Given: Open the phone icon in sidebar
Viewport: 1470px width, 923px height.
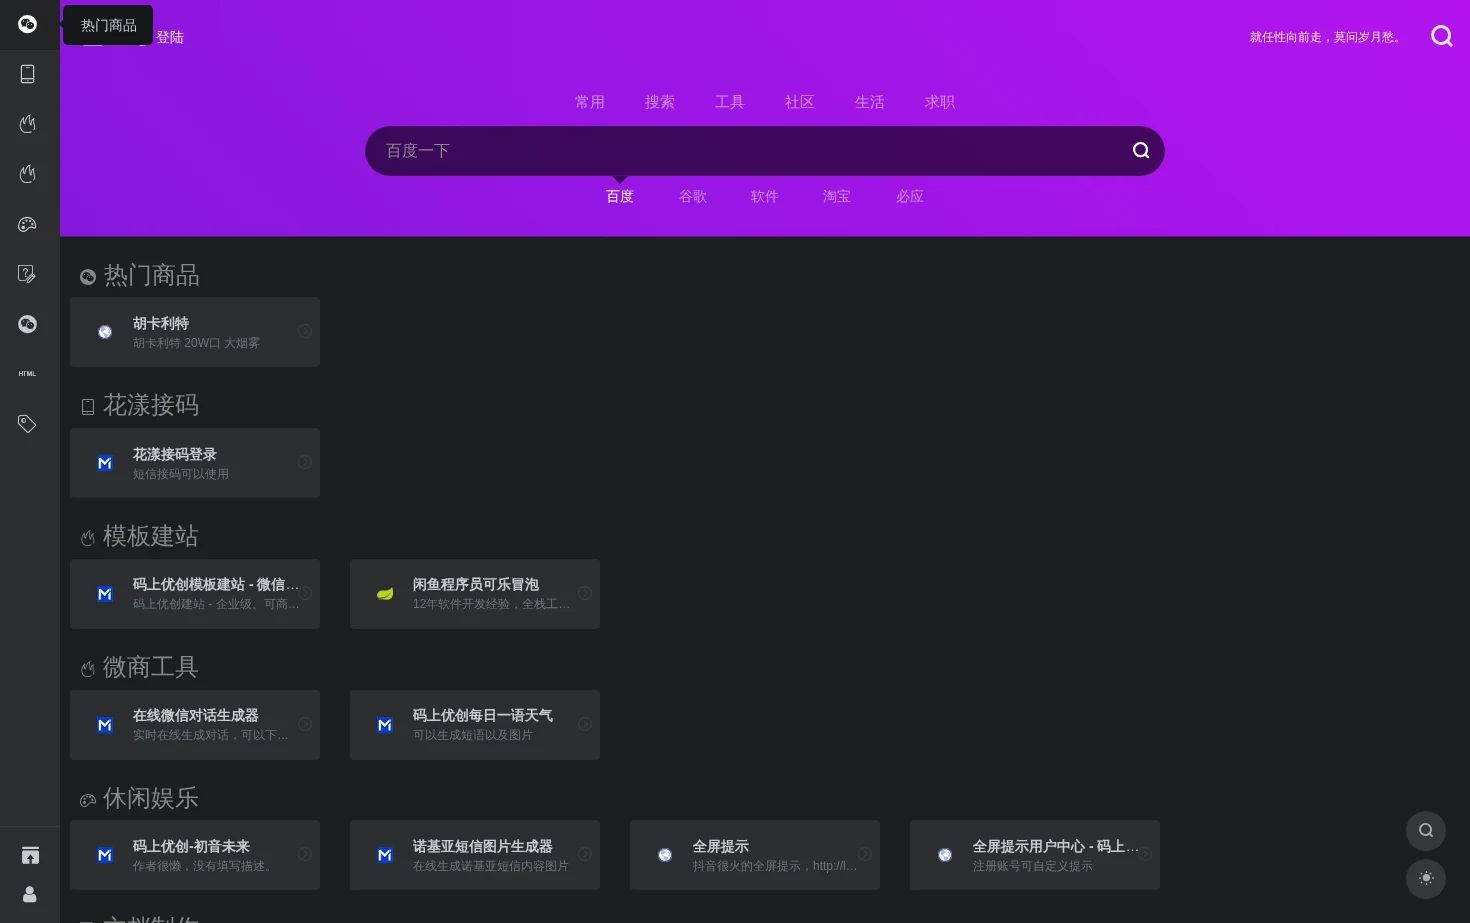Looking at the screenshot, I should 28,74.
